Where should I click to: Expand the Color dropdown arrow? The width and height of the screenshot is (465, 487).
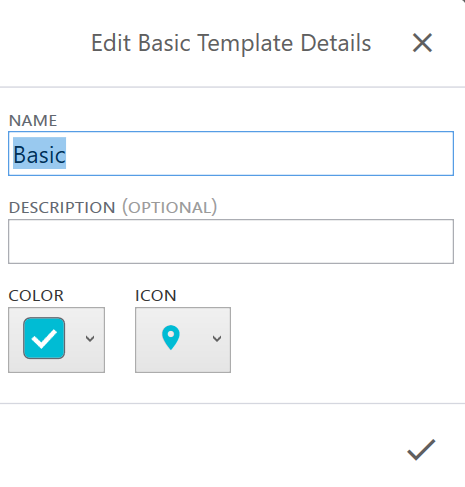tap(90, 339)
